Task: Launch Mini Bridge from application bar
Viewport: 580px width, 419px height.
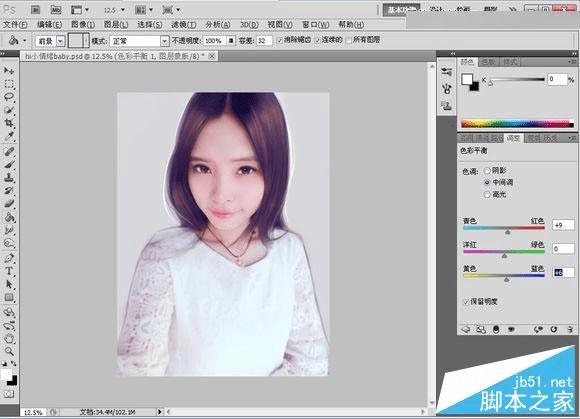Action: point(56,10)
